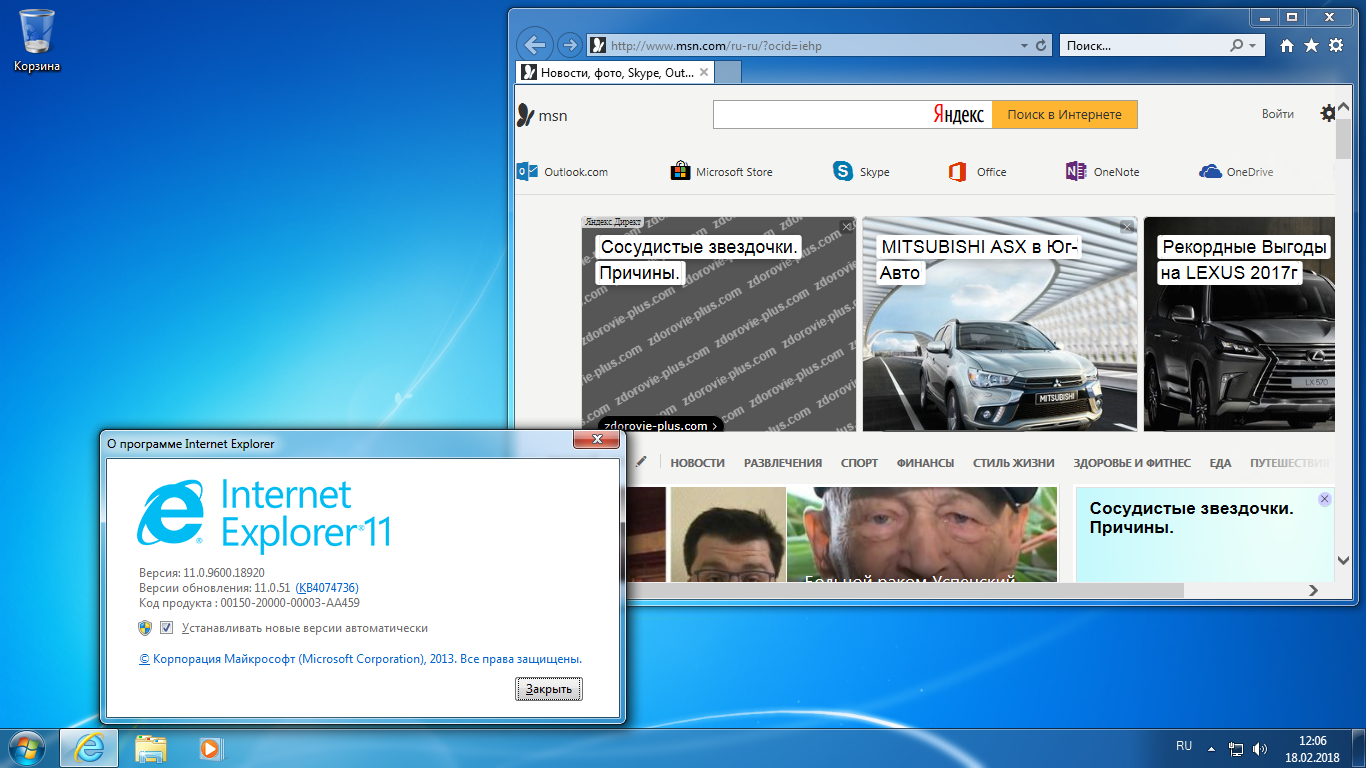
Task: Click the Microsoft Corporation copyright link
Action: (360, 659)
